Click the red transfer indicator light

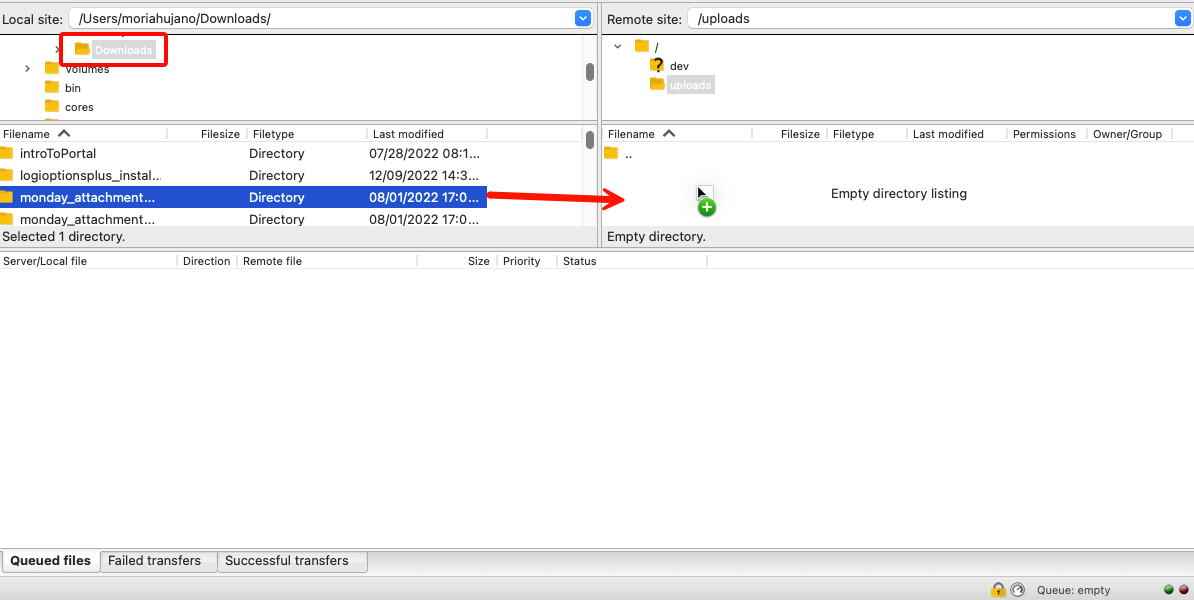tap(1182, 589)
